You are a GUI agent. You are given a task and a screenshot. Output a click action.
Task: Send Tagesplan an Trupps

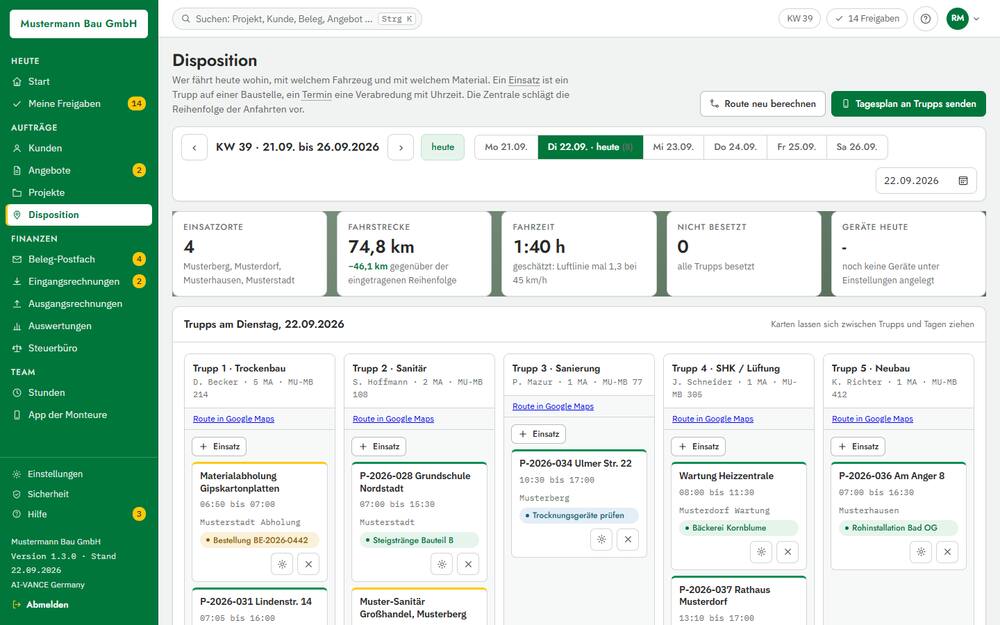(908, 103)
